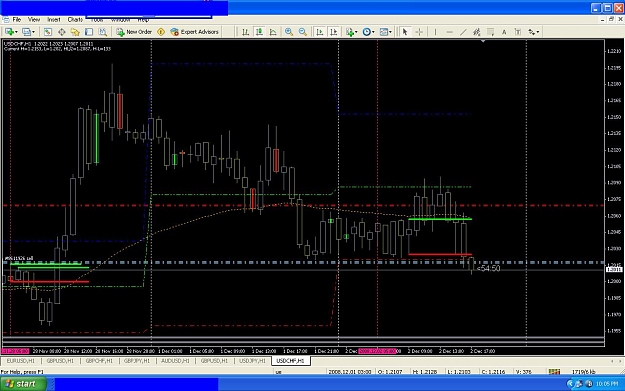Expand the Periods dropdown arrow
Image resolution: width=625 pixels, height=391 pixels.
coord(373,32)
